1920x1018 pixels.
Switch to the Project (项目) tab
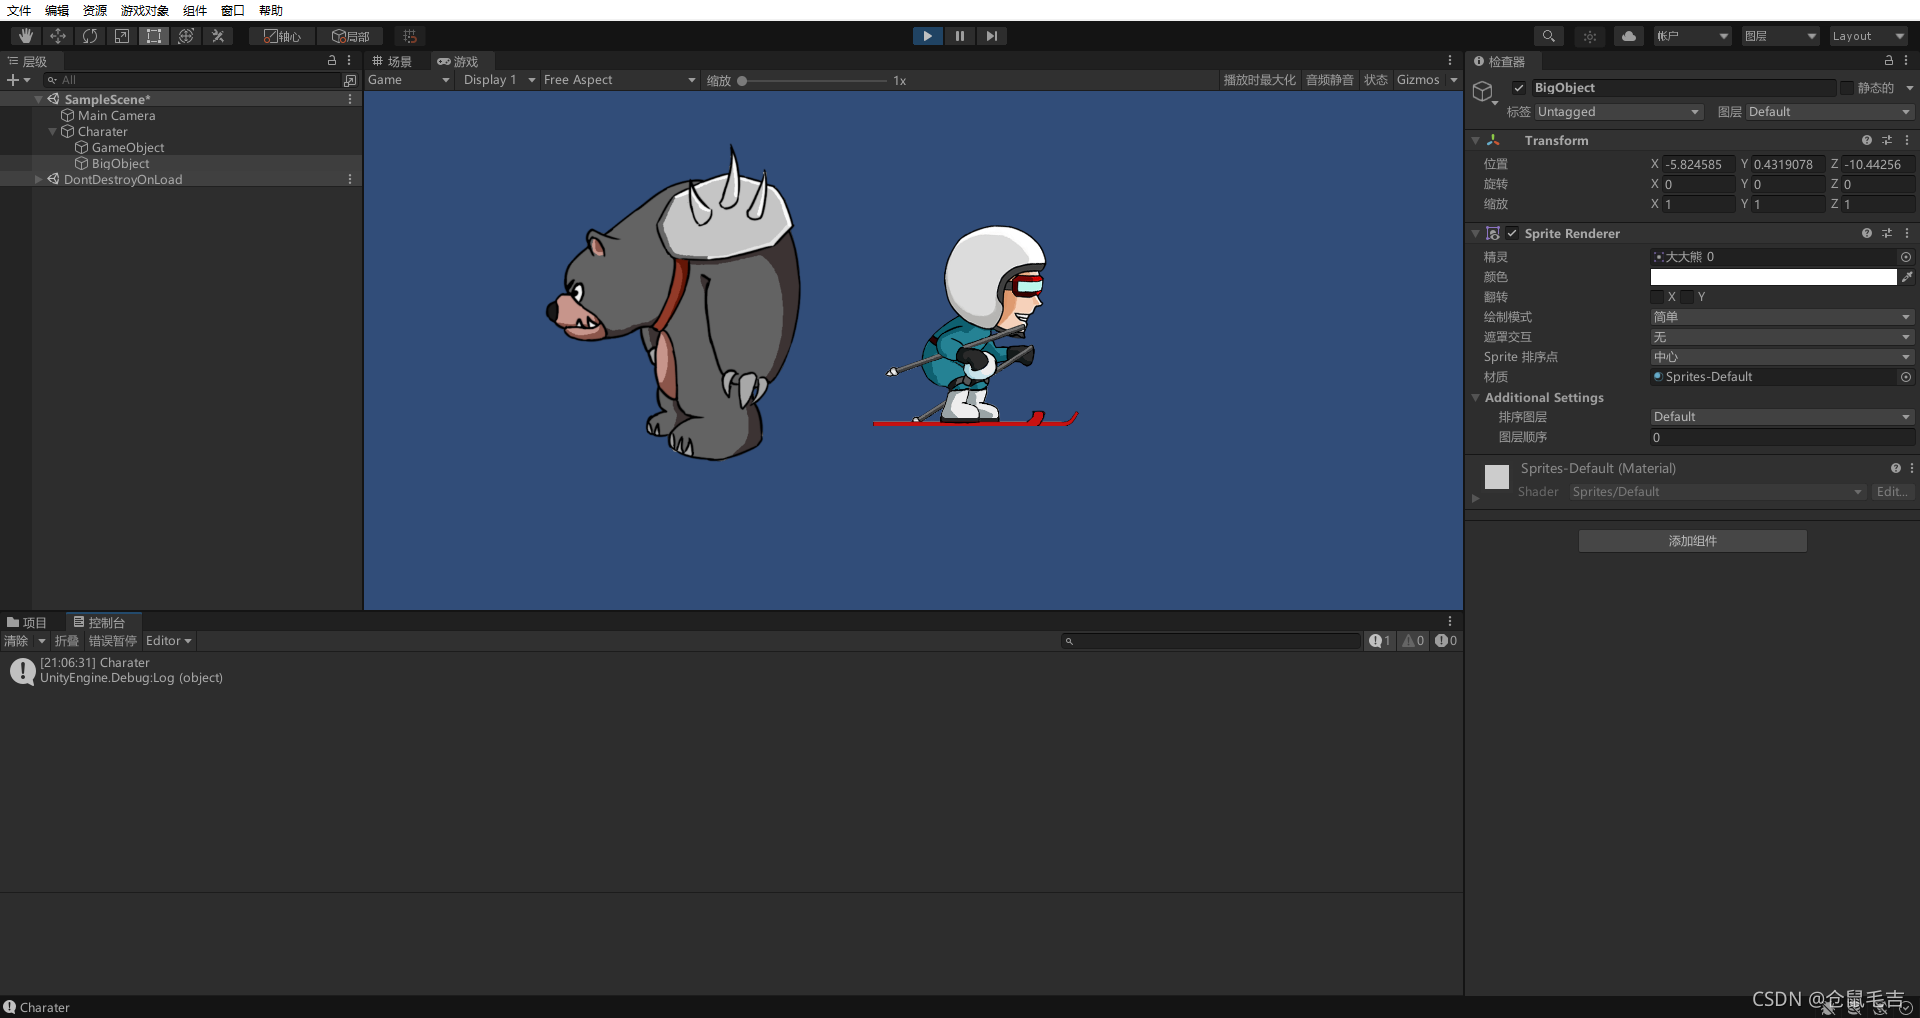(x=27, y=622)
